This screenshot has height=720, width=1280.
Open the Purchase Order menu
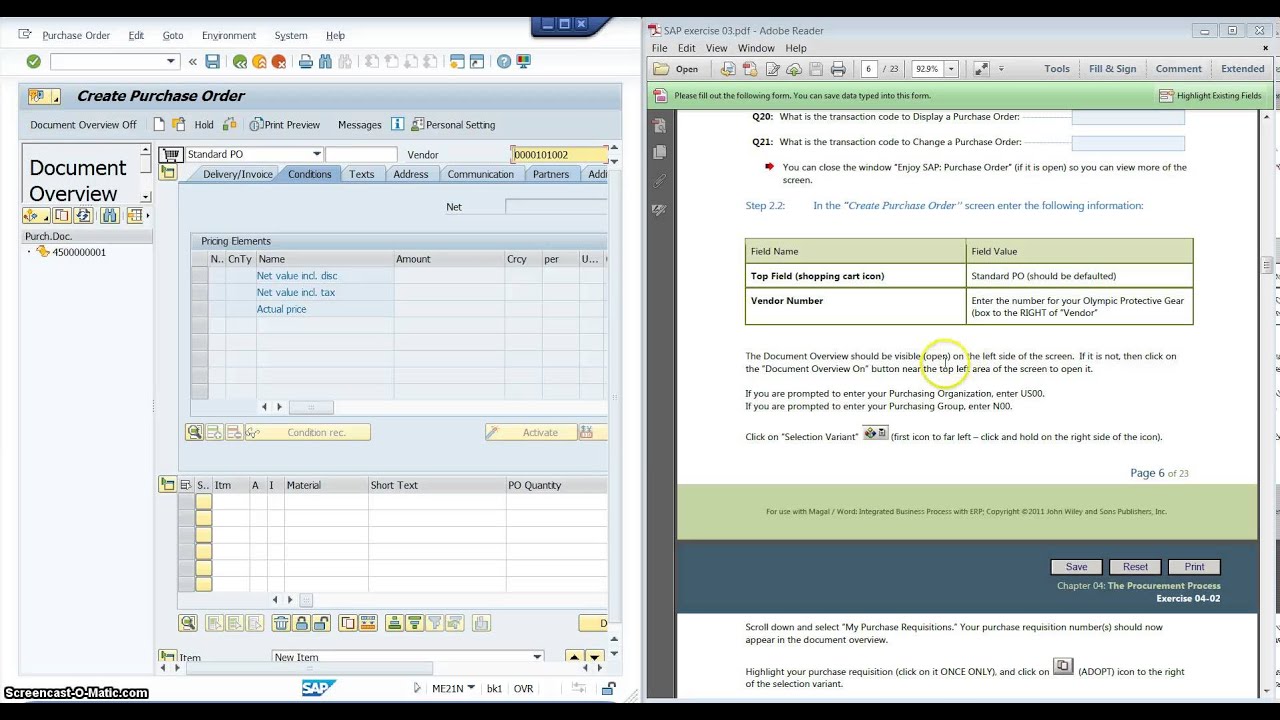tap(76, 35)
